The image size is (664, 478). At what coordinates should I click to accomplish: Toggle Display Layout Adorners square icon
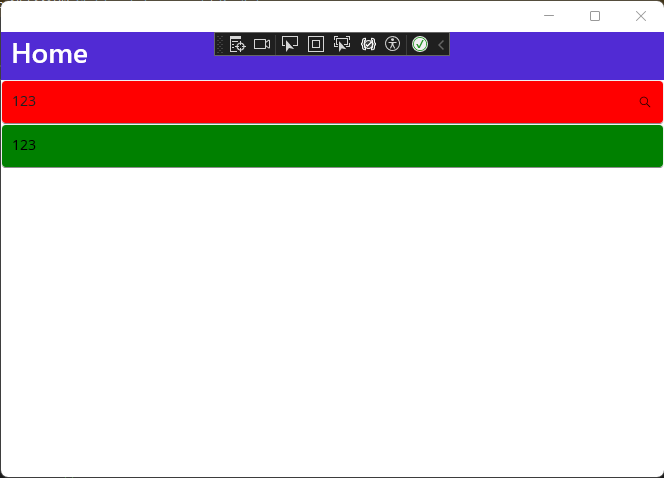coord(316,44)
